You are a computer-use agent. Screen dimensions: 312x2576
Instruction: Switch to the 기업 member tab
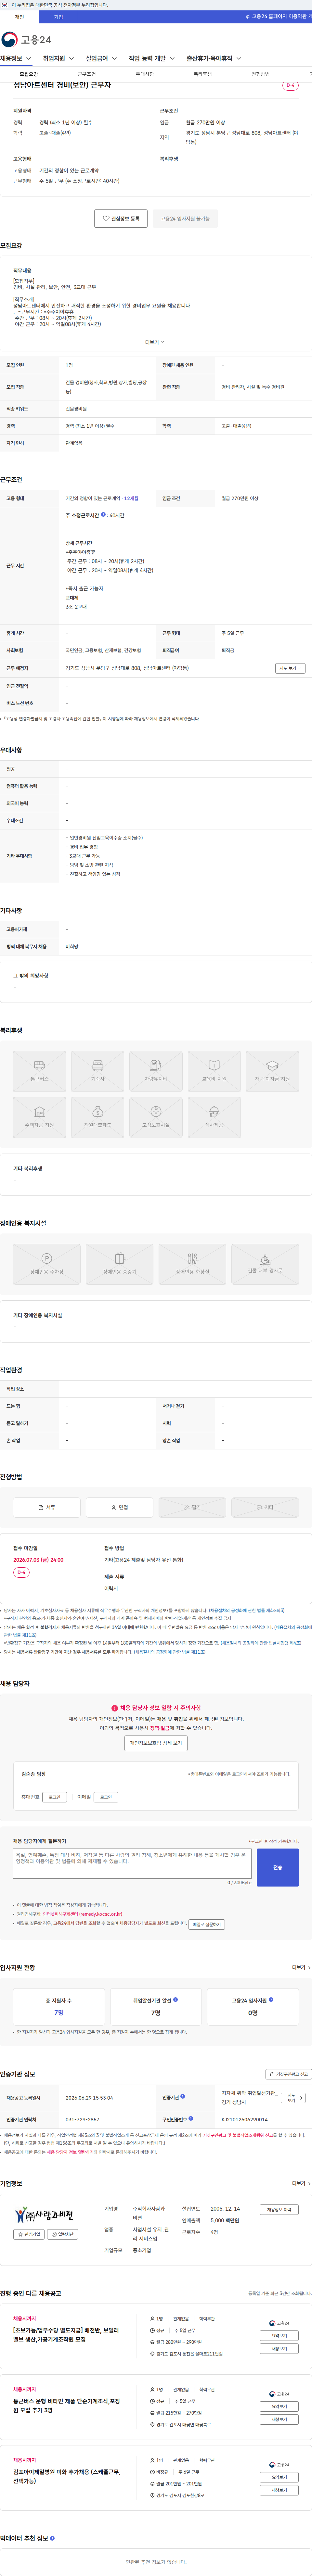[x=58, y=17]
